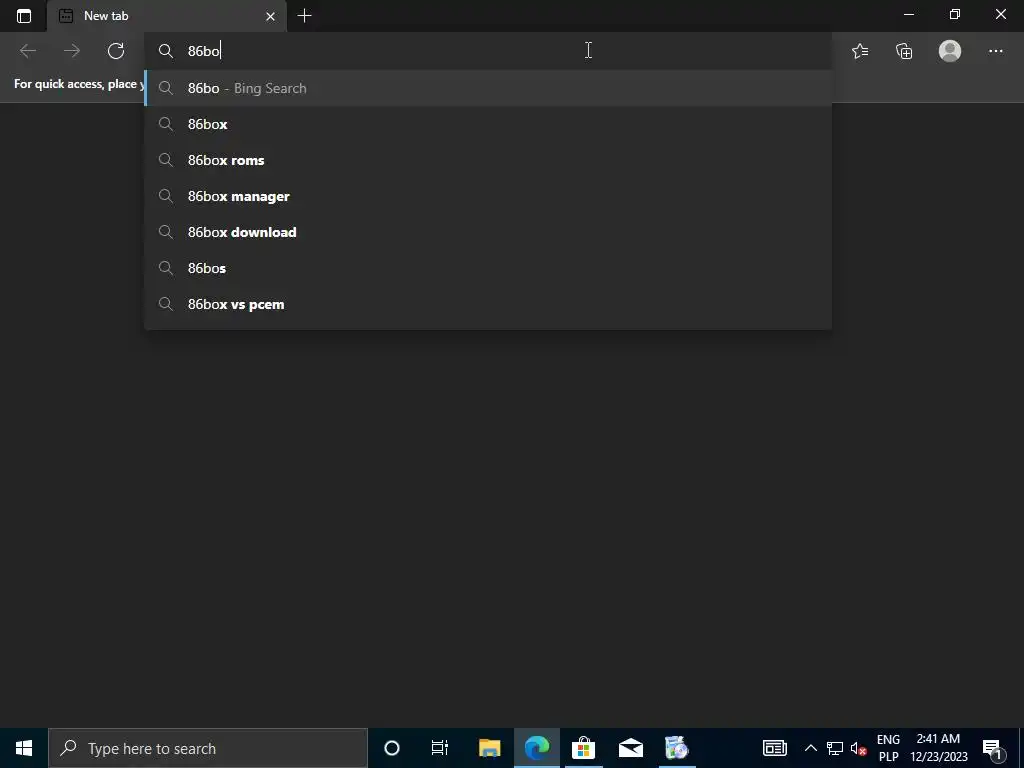Open File Explorer from the taskbar
Viewport: 1024px width, 768px height.
pos(489,748)
